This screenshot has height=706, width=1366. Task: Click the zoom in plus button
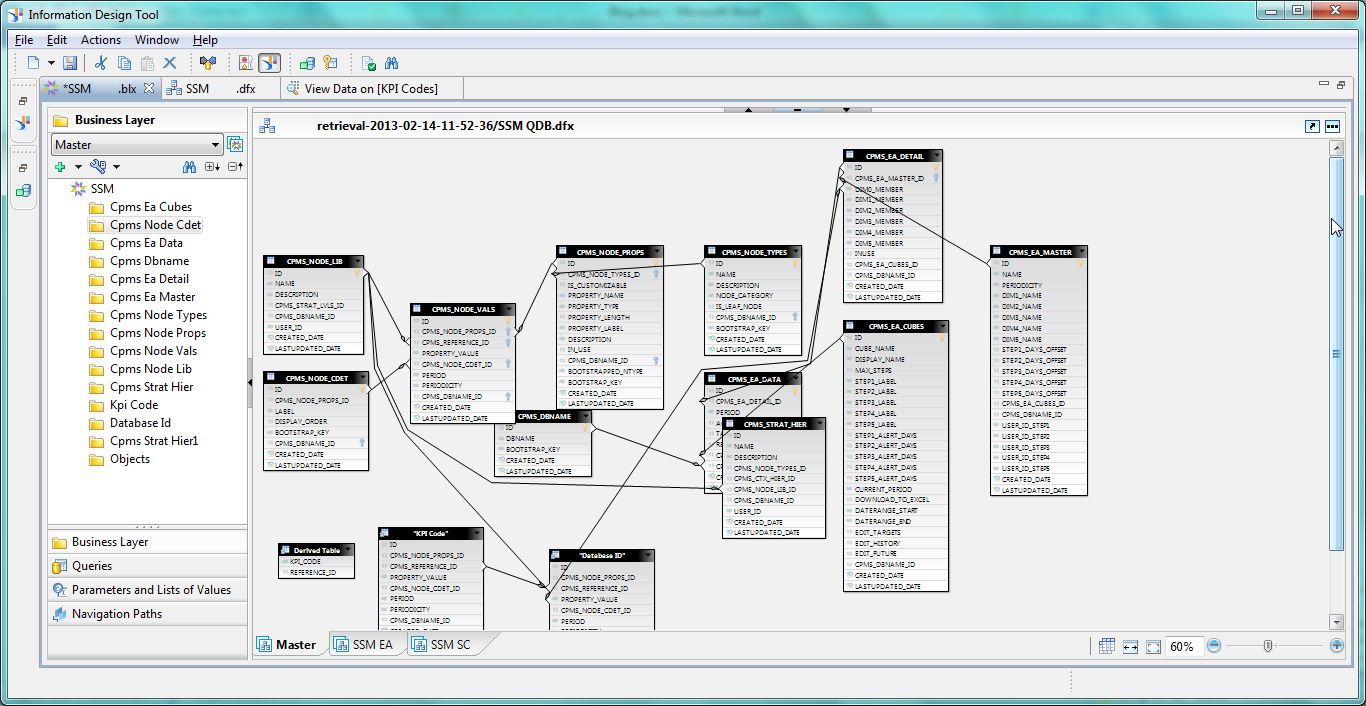pyautogui.click(x=1336, y=646)
